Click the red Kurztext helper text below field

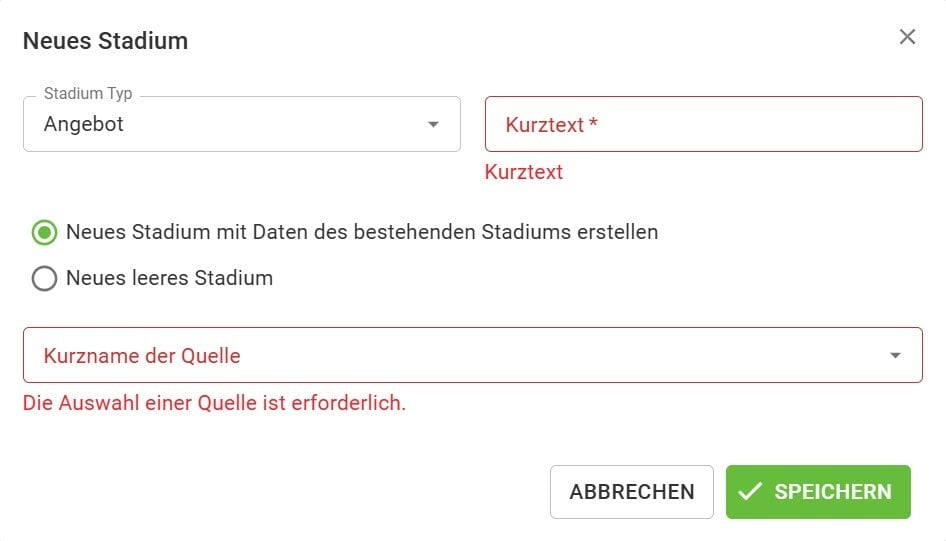[524, 172]
